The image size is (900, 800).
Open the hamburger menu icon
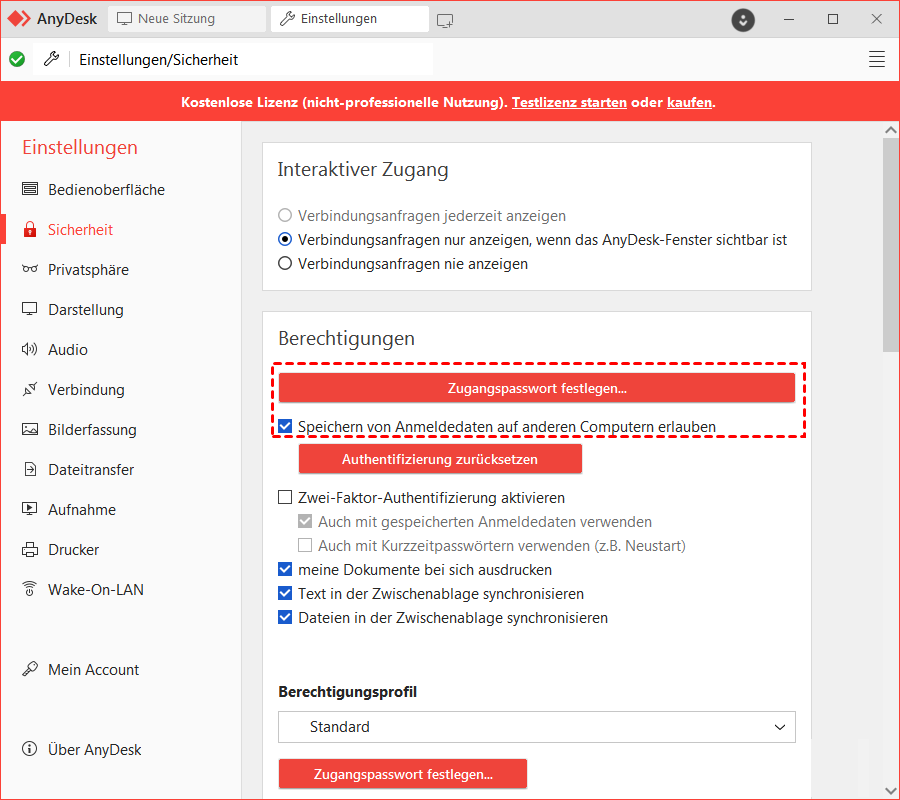(877, 59)
